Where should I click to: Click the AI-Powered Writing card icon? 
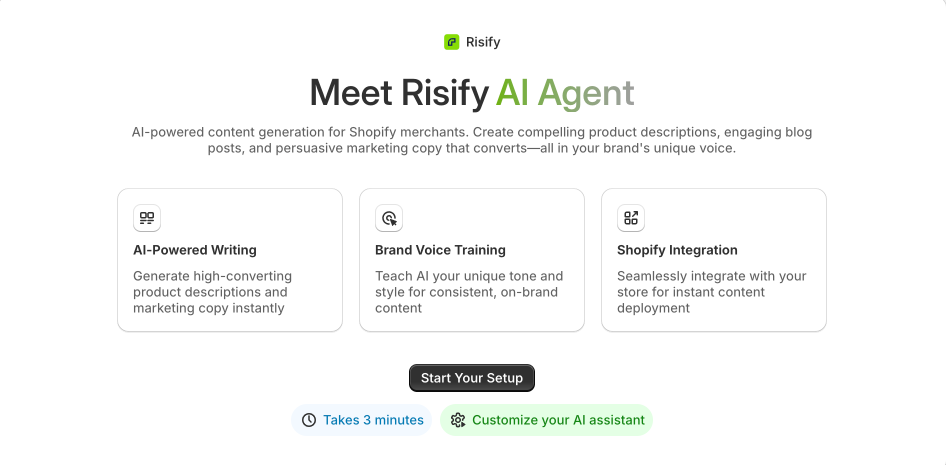point(147,218)
